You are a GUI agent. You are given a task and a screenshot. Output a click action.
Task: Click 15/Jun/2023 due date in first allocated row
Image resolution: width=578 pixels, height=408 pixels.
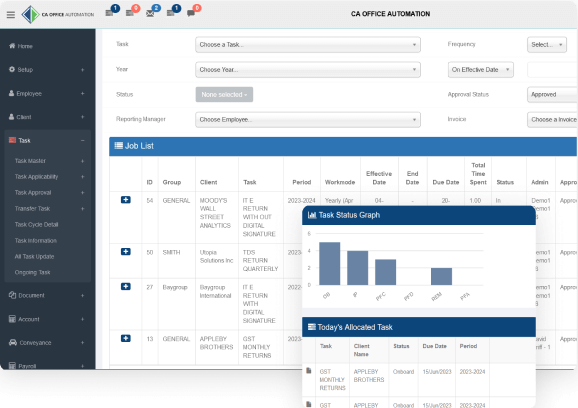pos(437,372)
